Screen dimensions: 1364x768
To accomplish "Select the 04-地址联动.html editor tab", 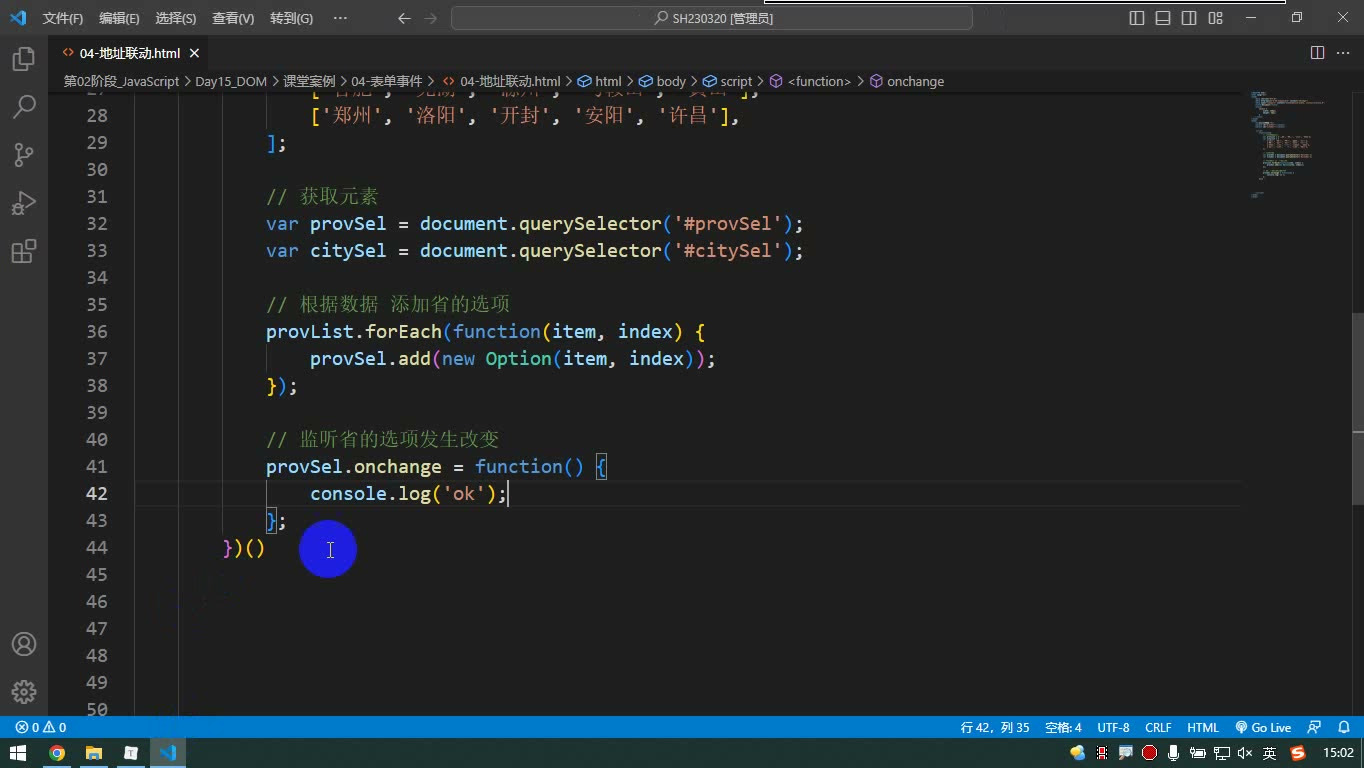I will click(x=130, y=53).
